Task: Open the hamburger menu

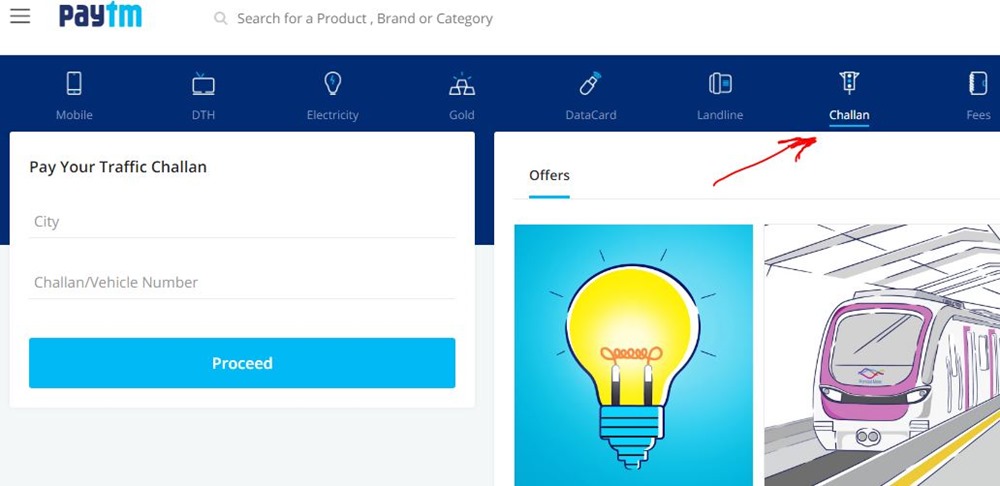Action: pyautogui.click(x=20, y=17)
